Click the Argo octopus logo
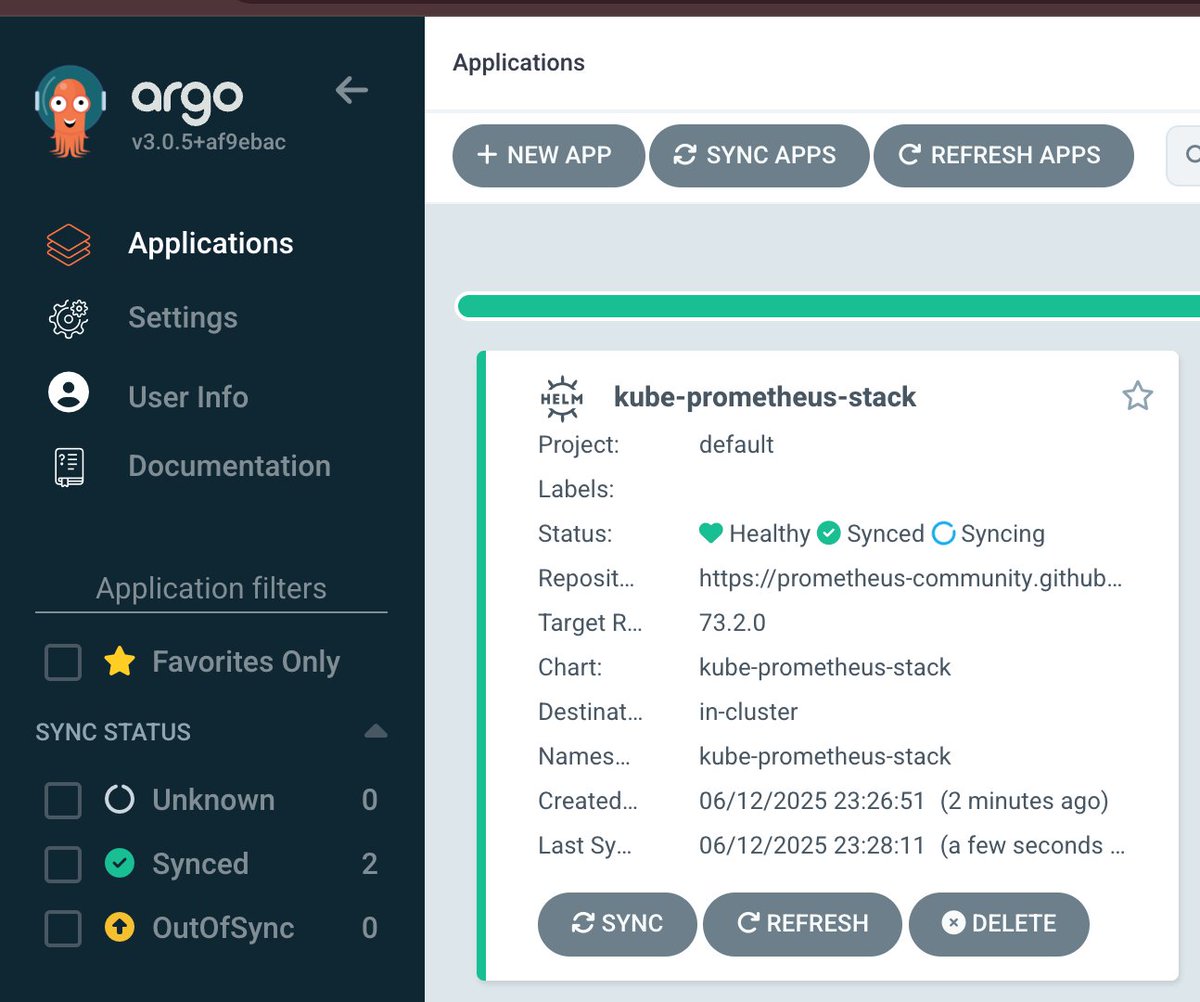Image resolution: width=1200 pixels, height=1002 pixels. click(69, 110)
